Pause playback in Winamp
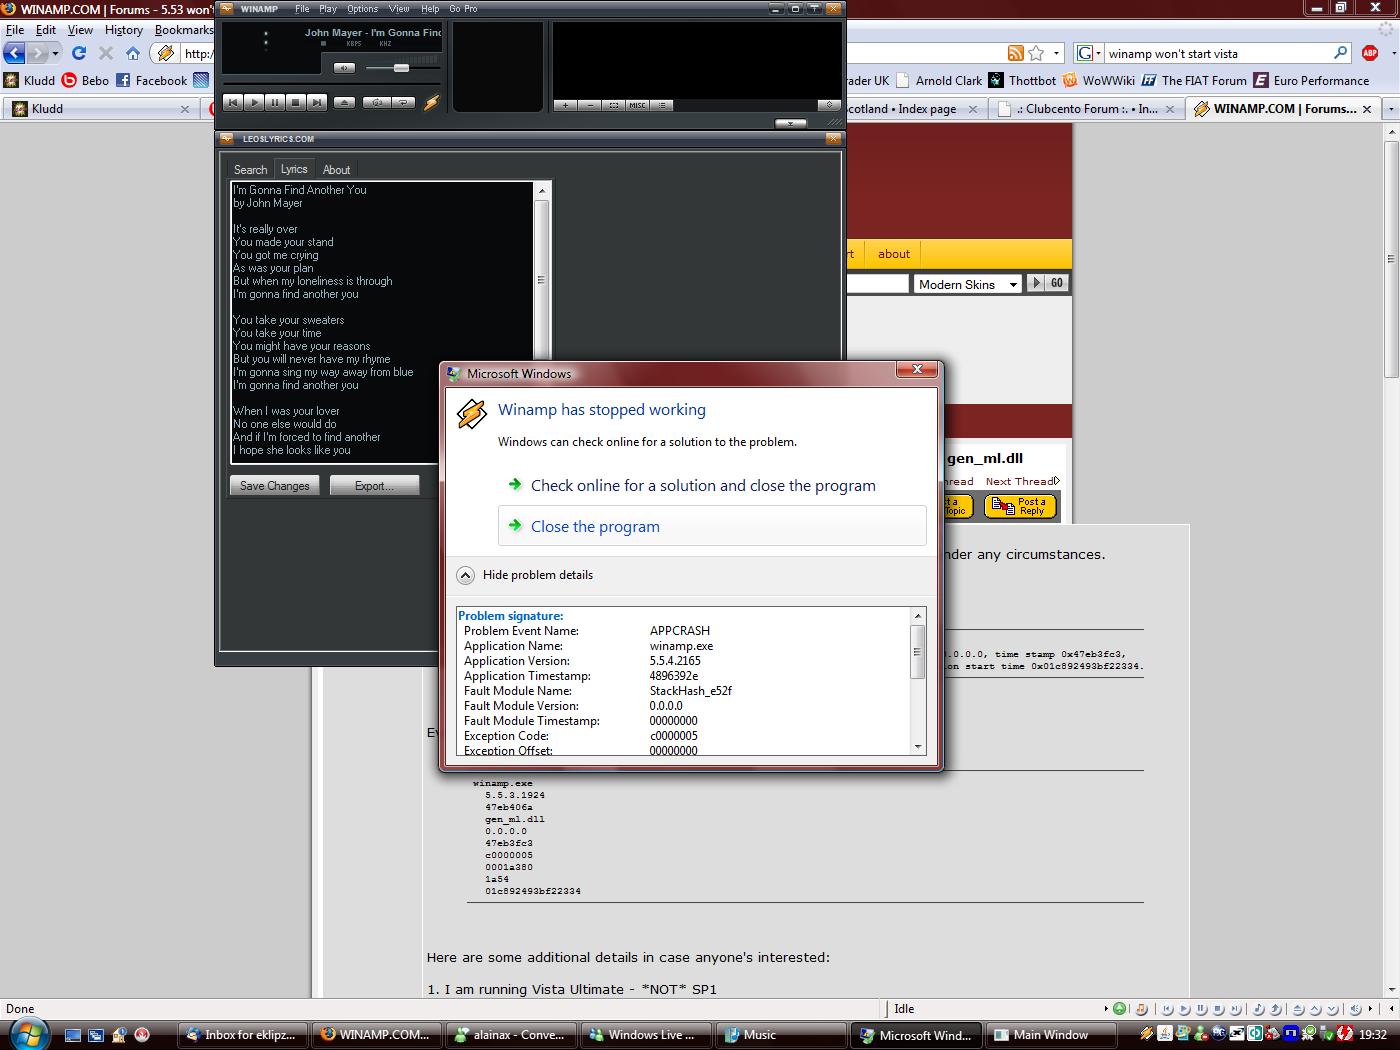 pos(274,102)
